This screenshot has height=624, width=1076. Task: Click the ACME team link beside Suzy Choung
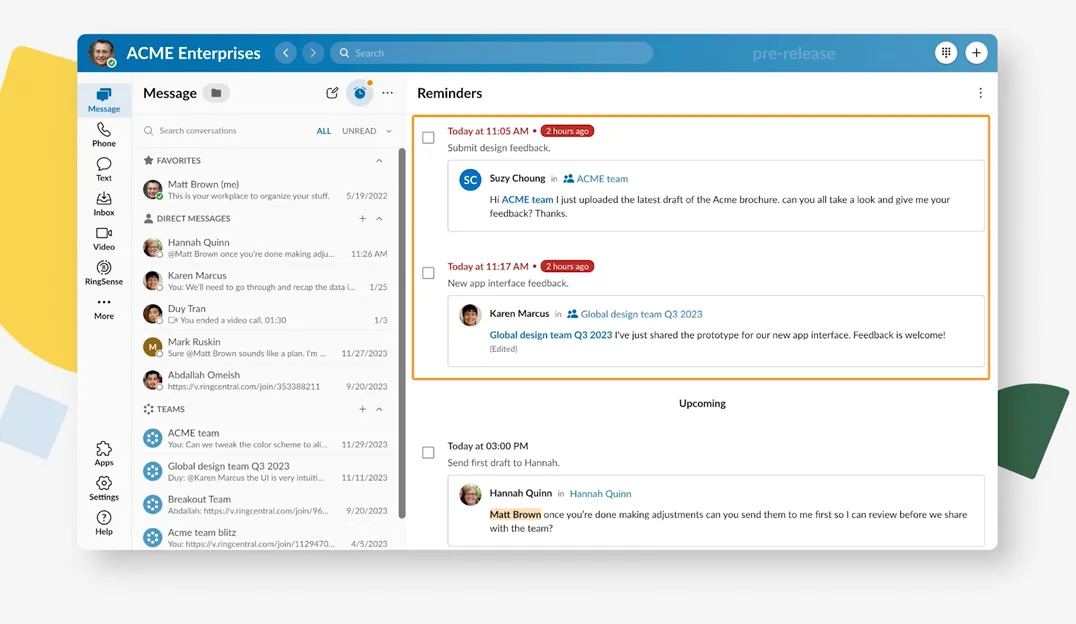pyautogui.click(x=602, y=179)
